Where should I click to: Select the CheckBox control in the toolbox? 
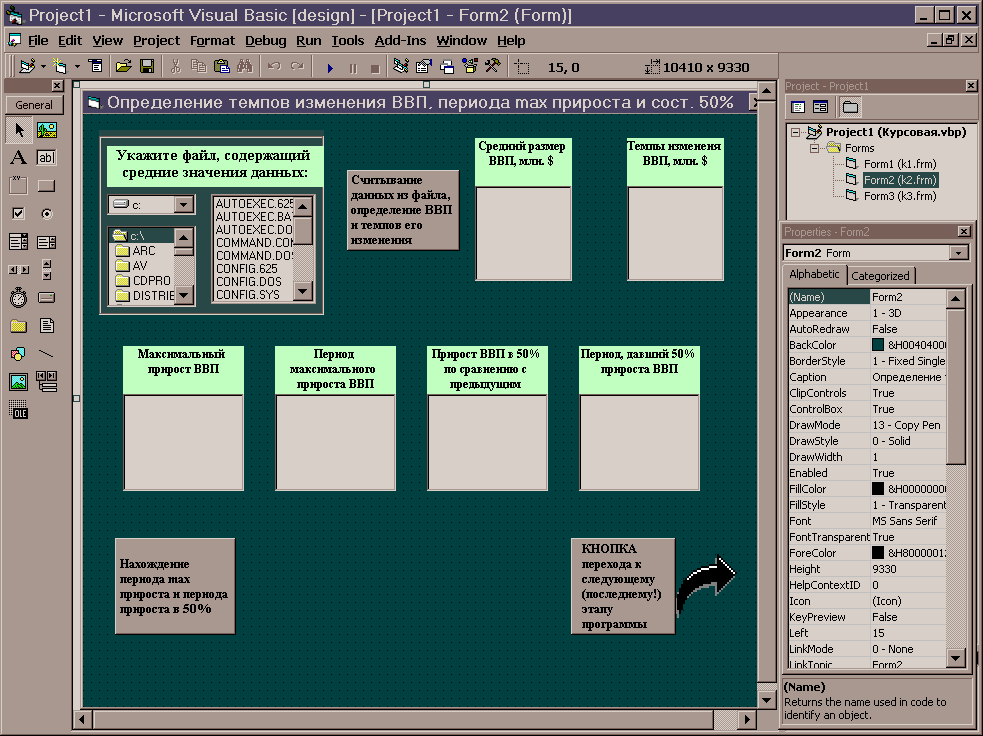coord(18,214)
